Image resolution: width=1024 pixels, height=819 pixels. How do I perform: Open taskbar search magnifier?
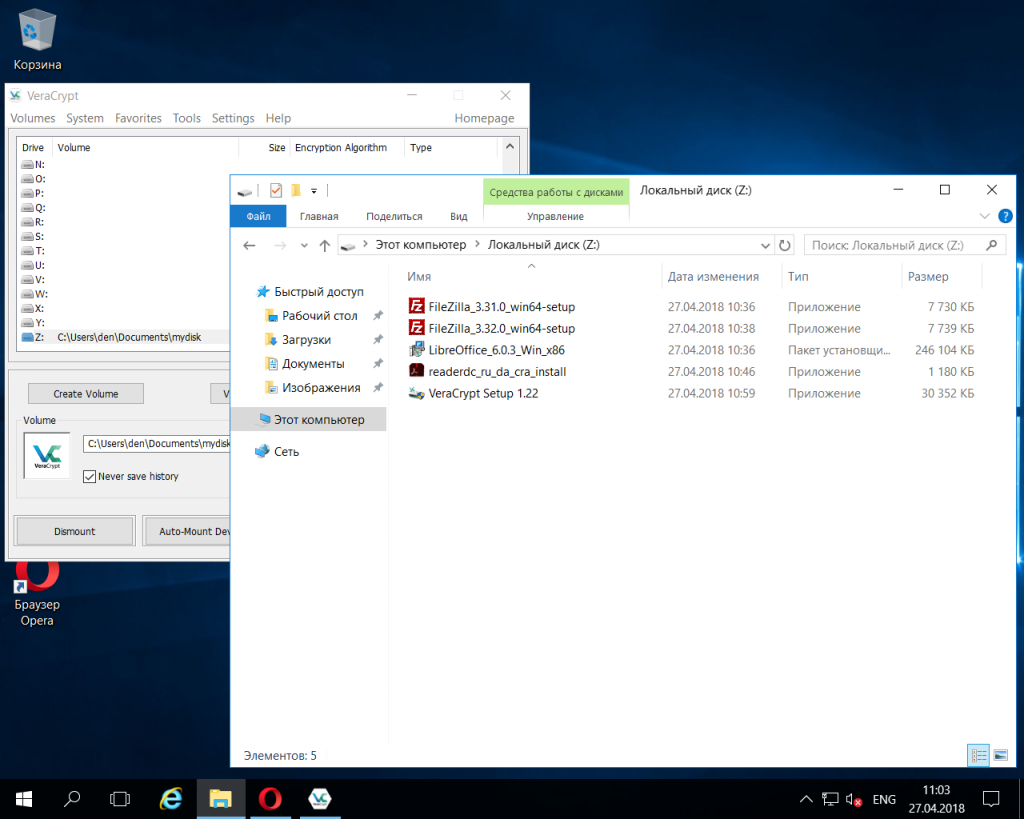tap(72, 799)
